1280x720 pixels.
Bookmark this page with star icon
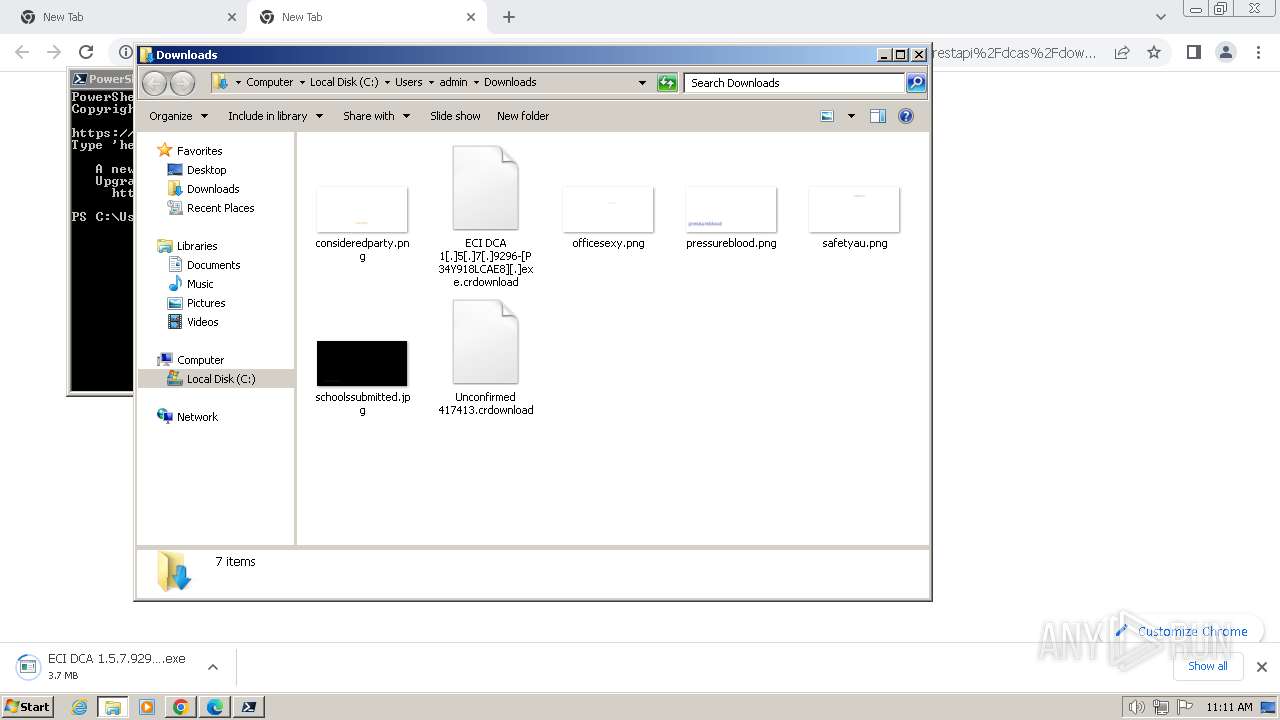coord(1154,52)
